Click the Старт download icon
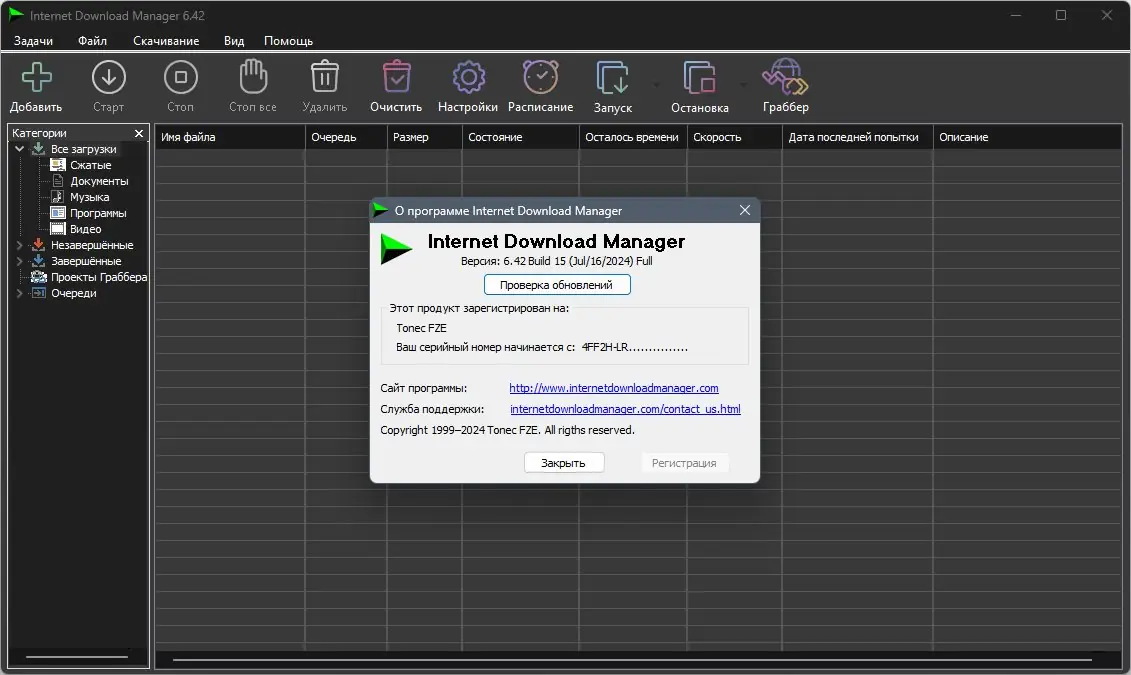Screen dimensions: 1131x675 coord(109,77)
